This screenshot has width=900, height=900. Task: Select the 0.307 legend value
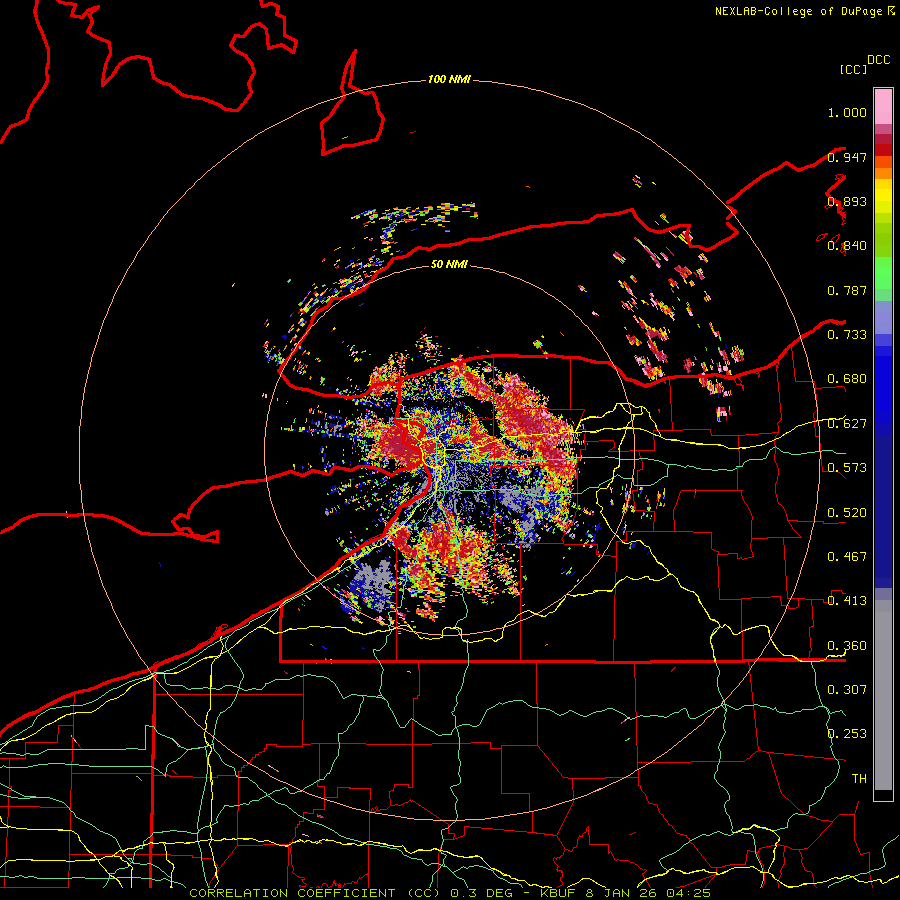pyautogui.click(x=847, y=689)
